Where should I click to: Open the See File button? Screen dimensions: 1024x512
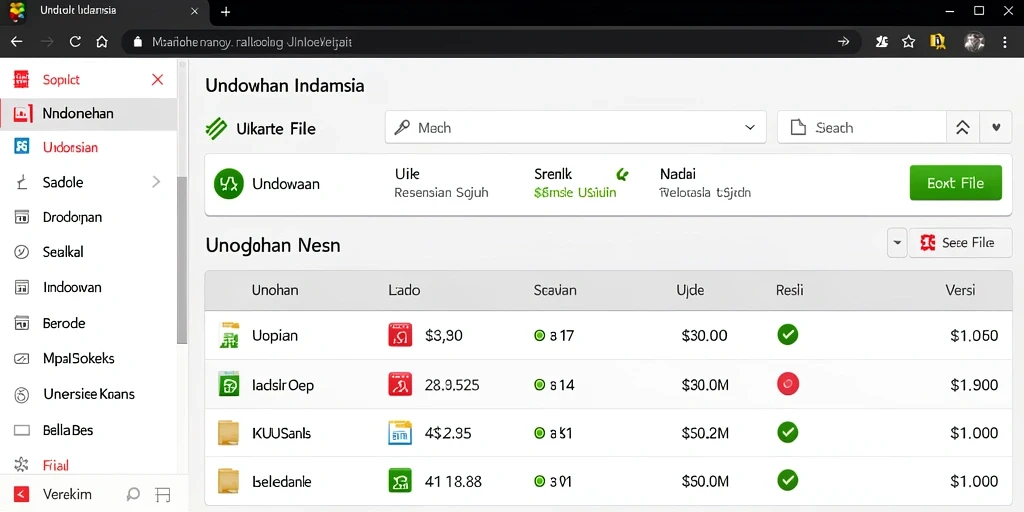[960, 243]
